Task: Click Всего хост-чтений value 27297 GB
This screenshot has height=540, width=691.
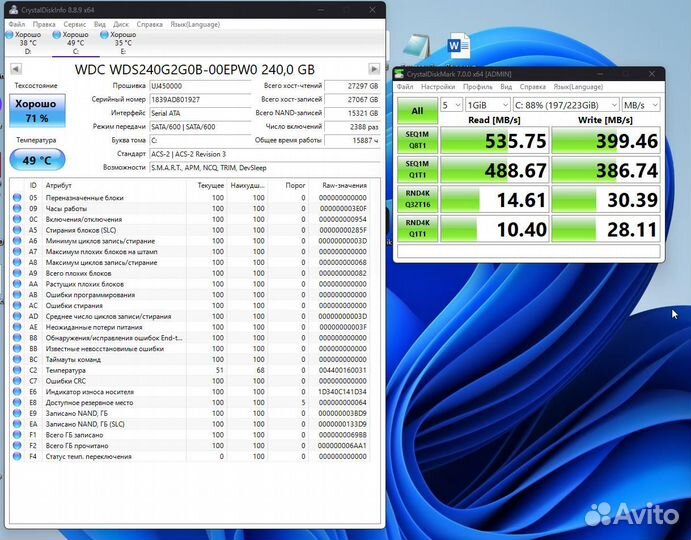Action: coord(353,86)
